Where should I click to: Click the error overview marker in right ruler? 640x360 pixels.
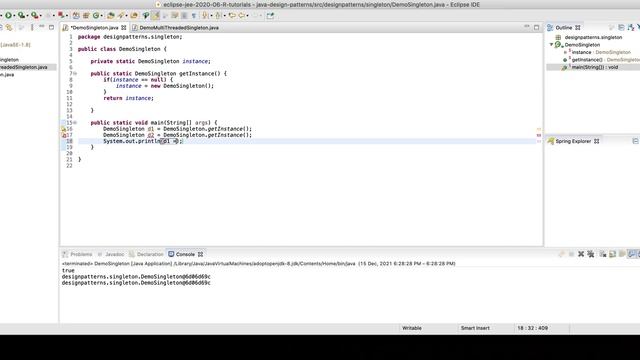539,135
